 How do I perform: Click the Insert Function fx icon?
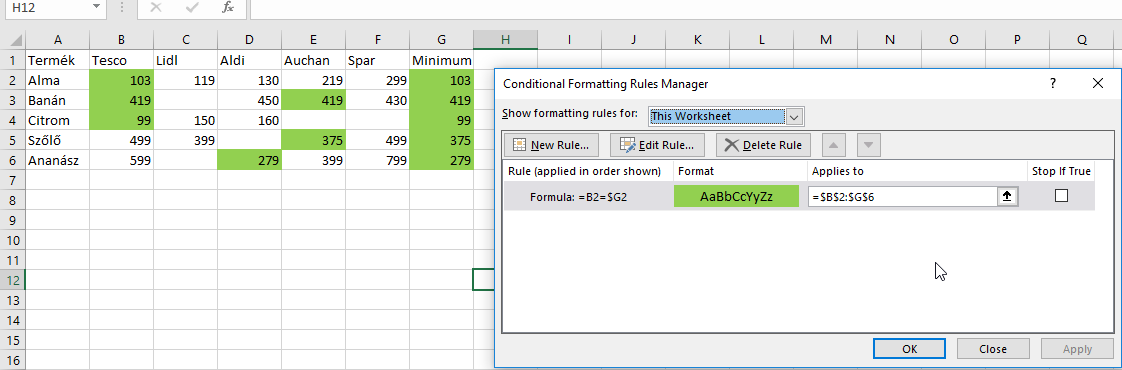pos(228,7)
